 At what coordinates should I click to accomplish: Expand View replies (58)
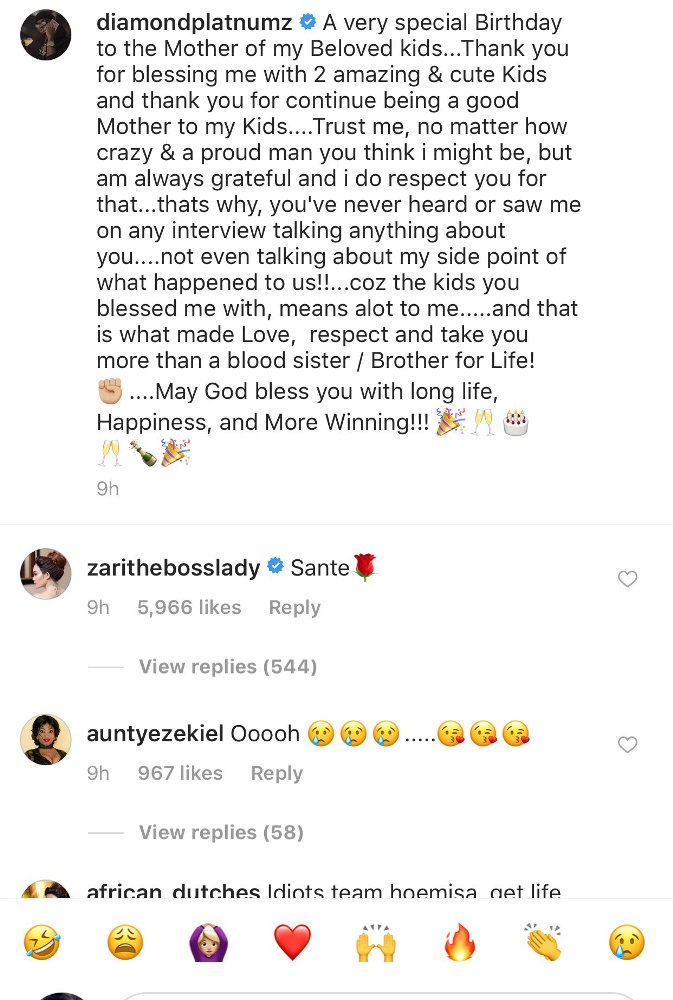click(221, 832)
